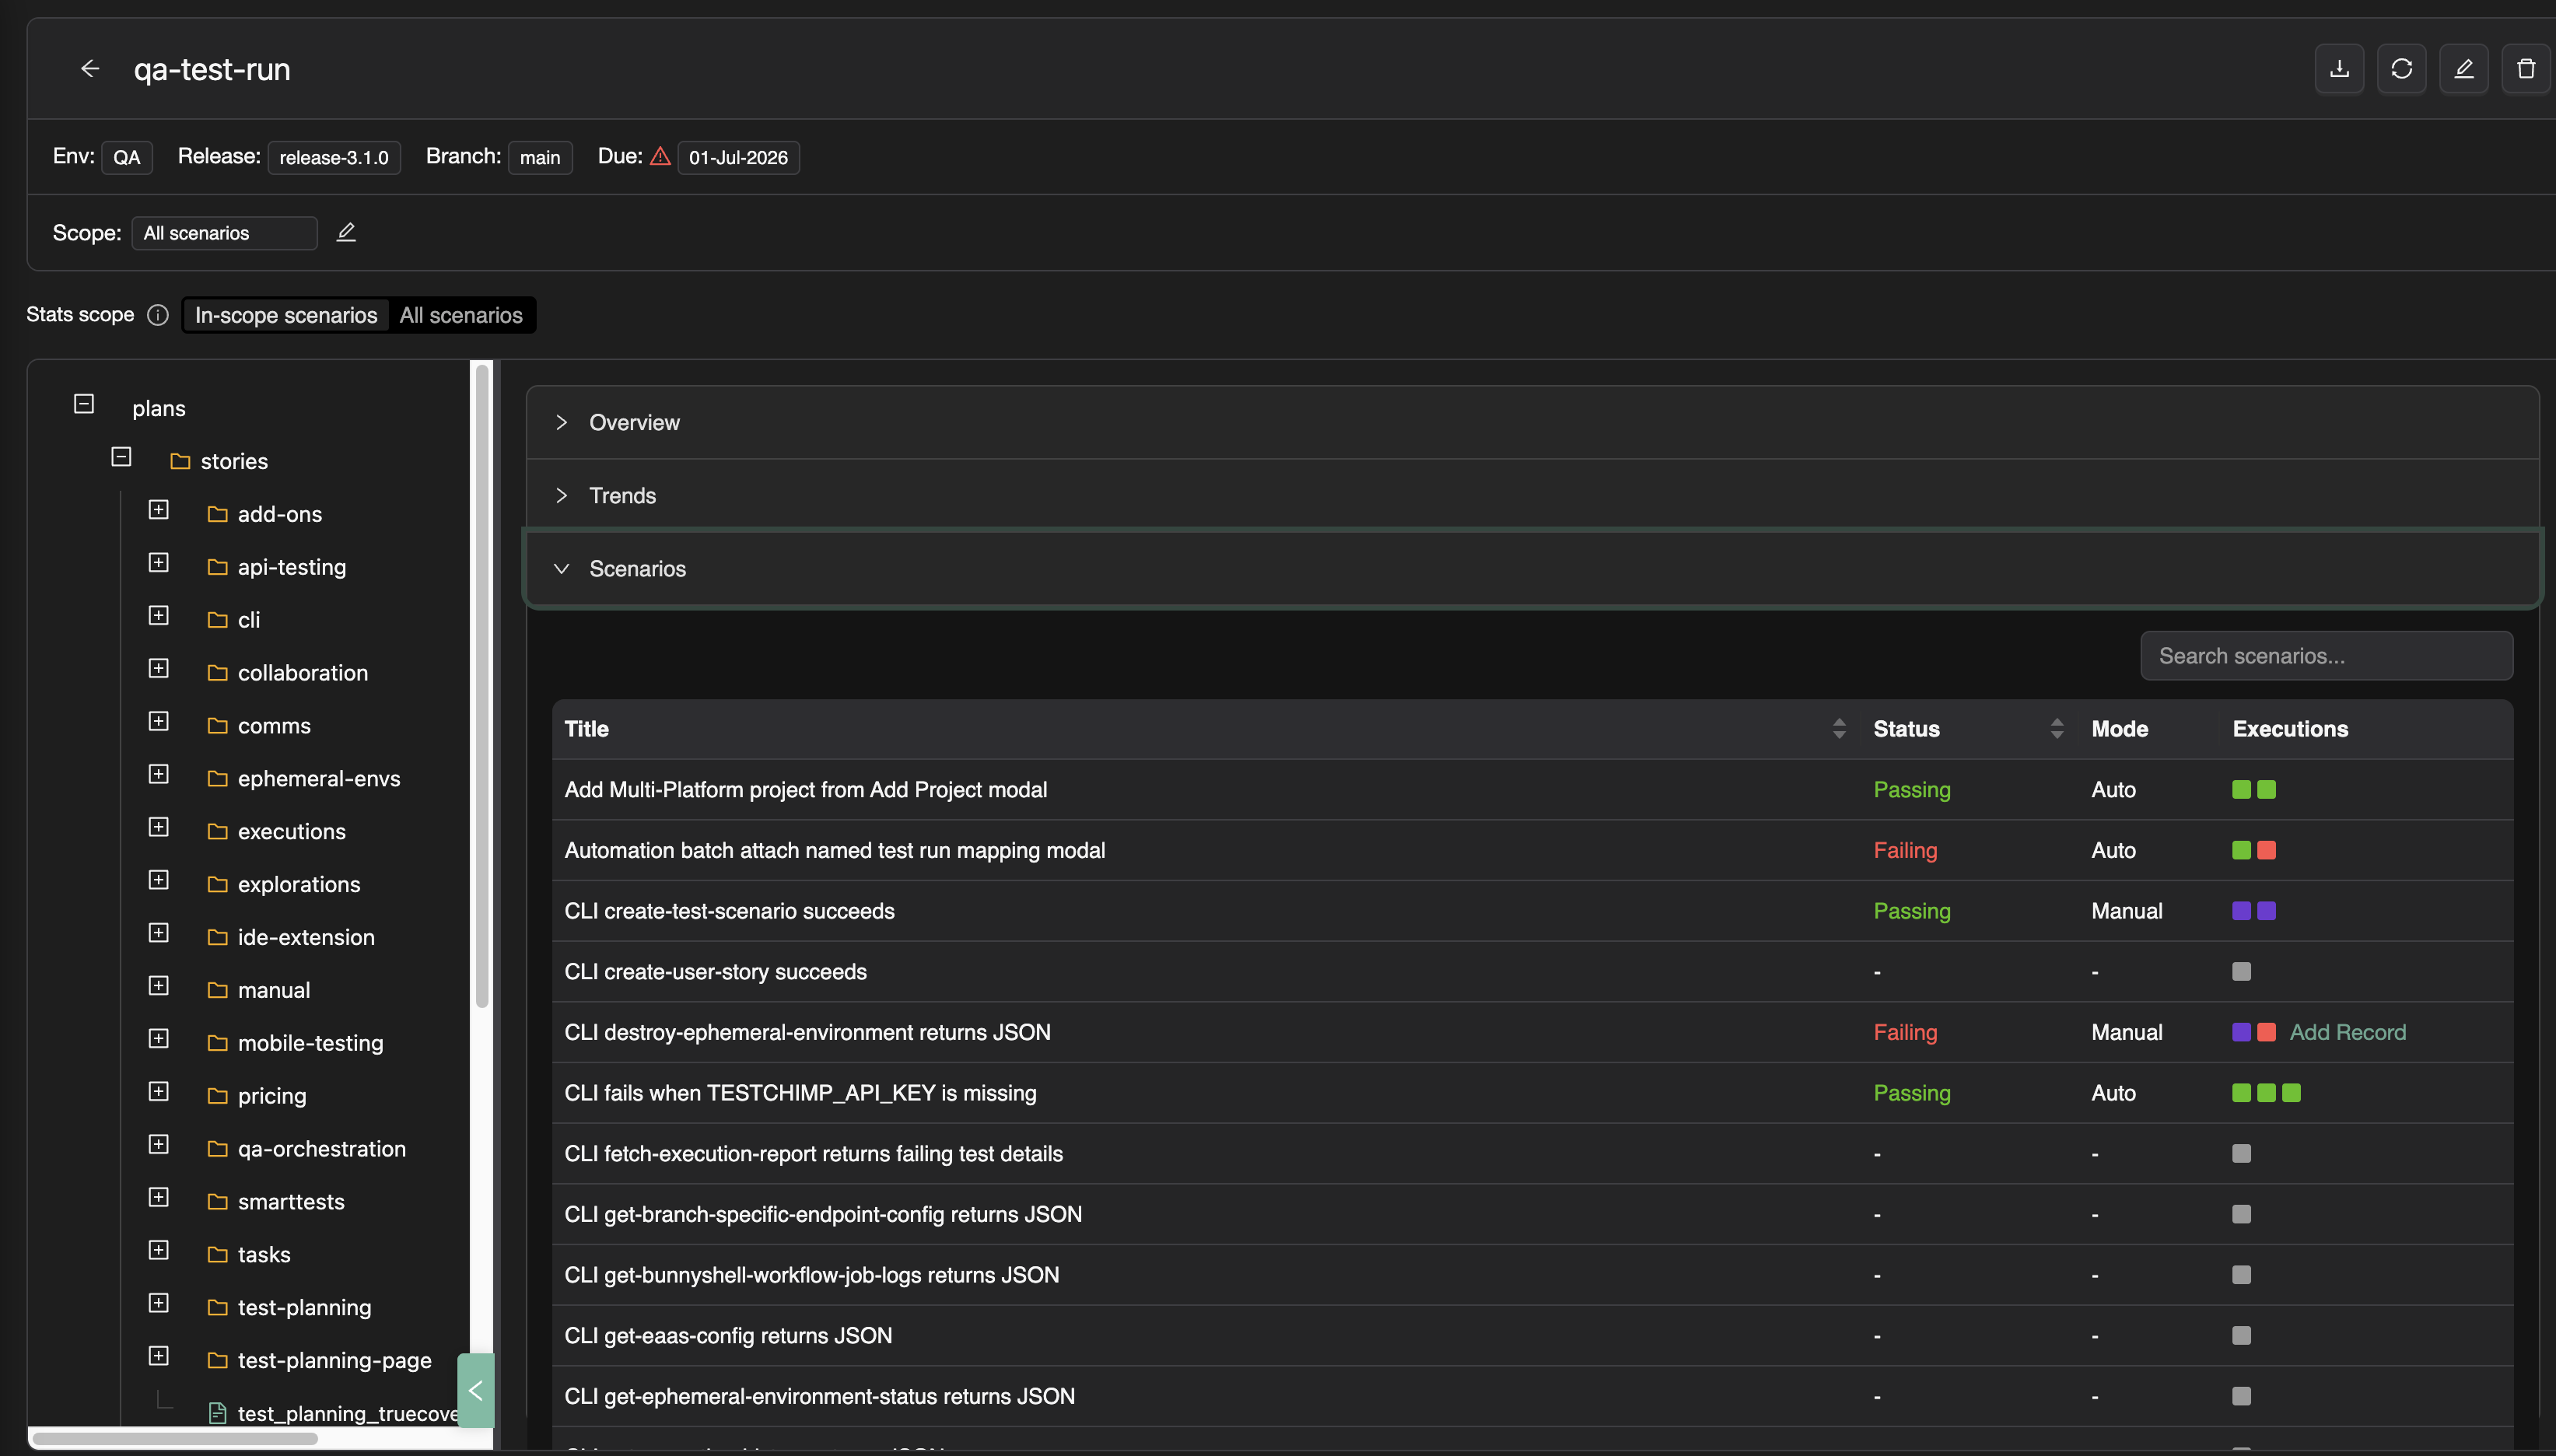This screenshot has height=1456, width=2556.
Task: Click the release-3.1.0 tag
Action: pos(334,157)
